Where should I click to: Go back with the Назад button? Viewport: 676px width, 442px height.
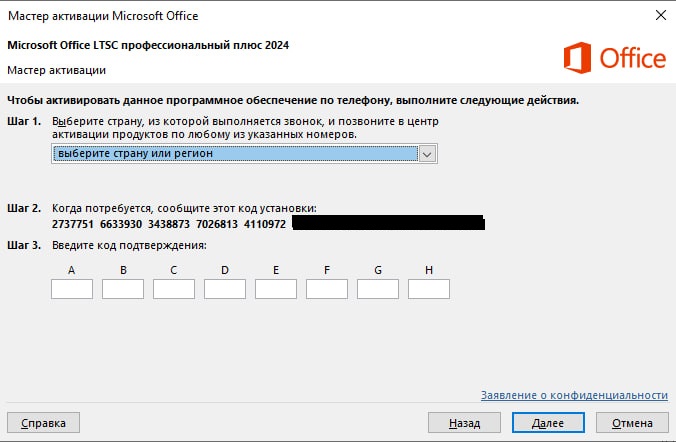[x=464, y=423]
